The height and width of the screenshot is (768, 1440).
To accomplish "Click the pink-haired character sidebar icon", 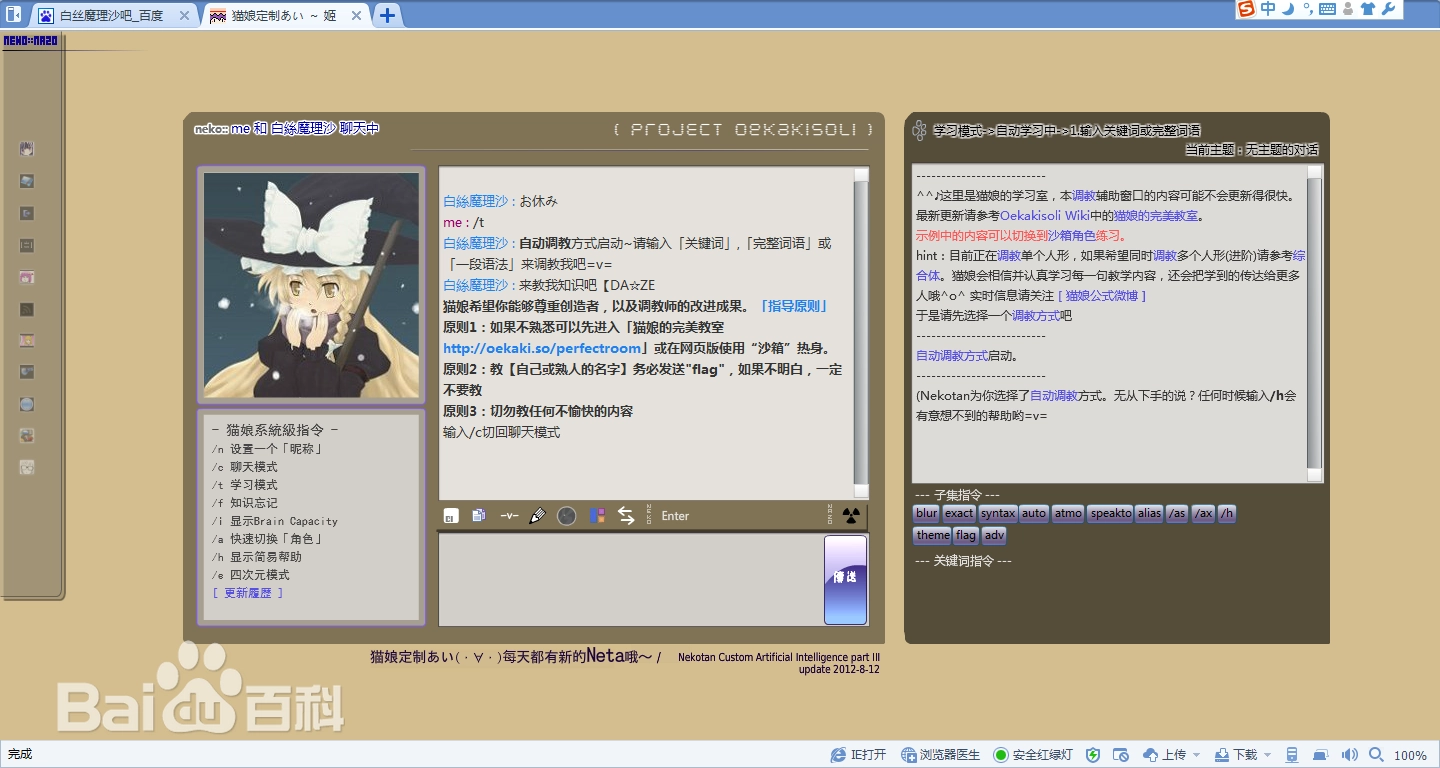I will [x=27, y=277].
